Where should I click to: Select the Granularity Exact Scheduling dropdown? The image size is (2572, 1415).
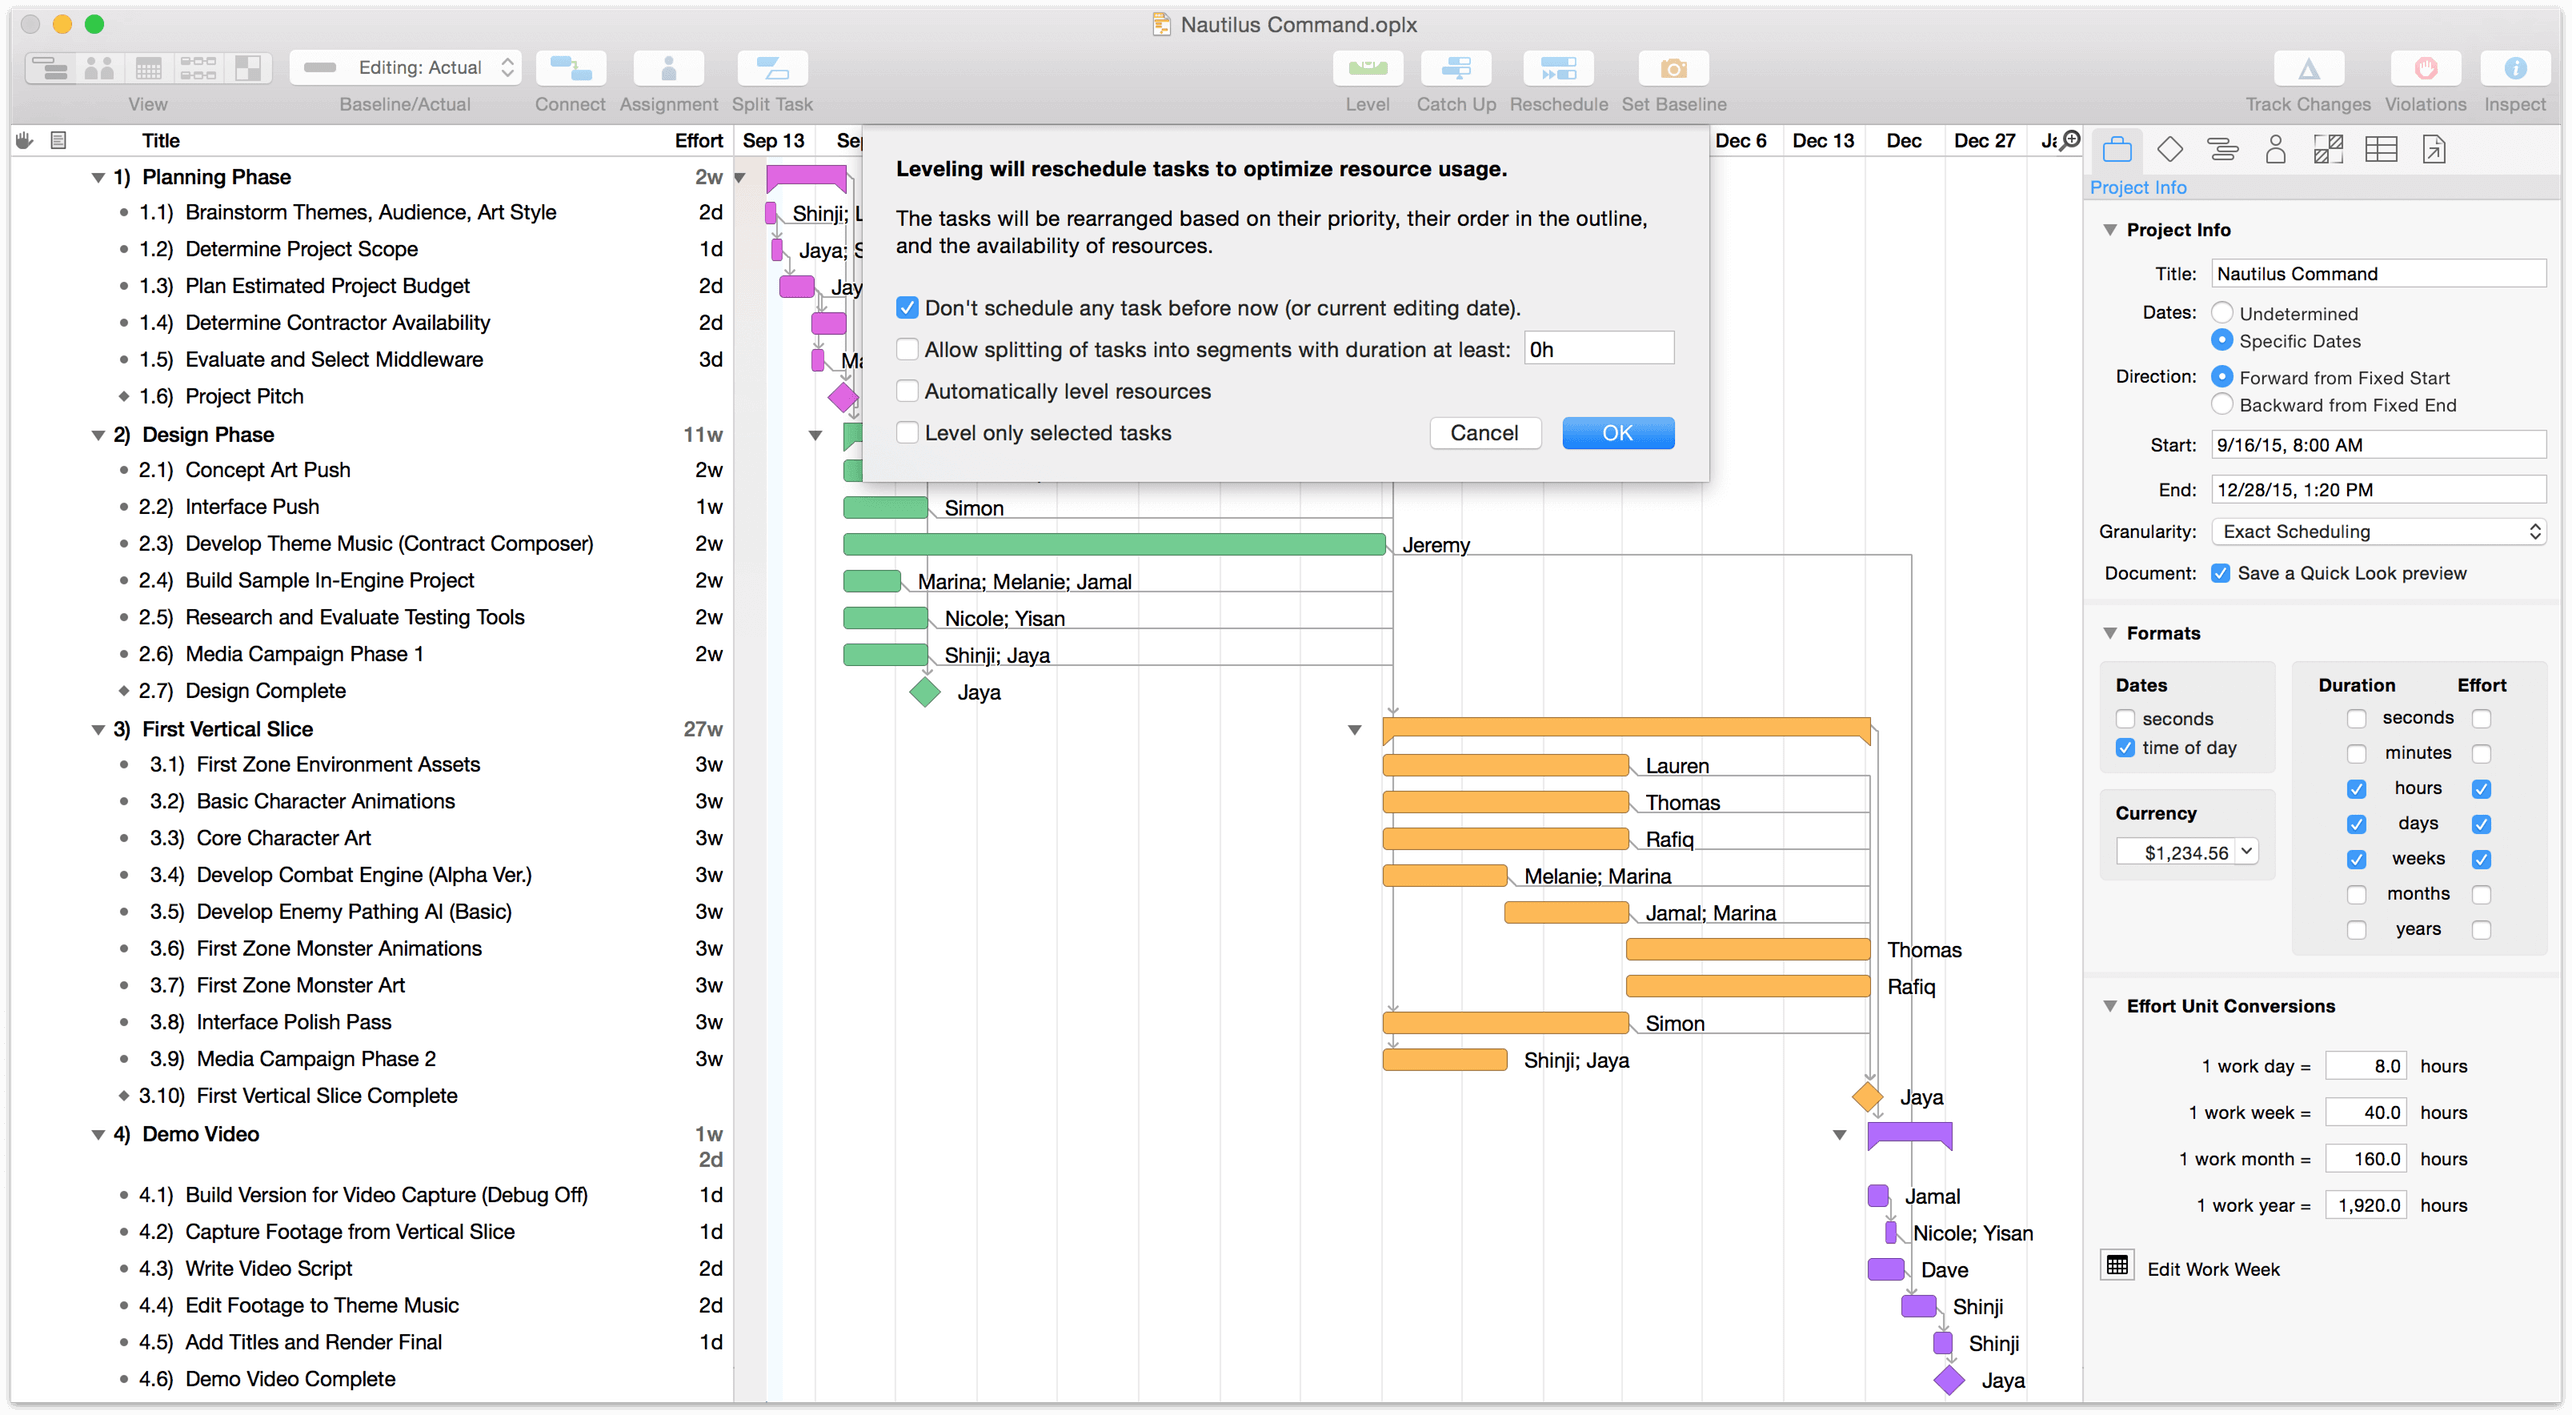pyautogui.click(x=2372, y=530)
